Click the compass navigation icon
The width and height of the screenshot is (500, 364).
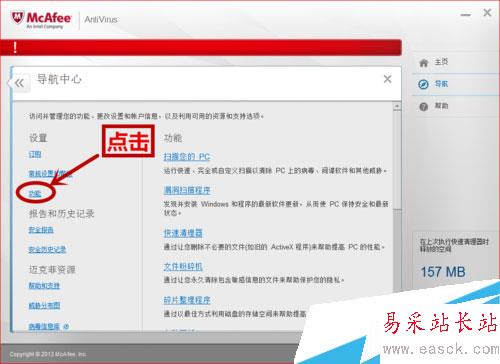(x=423, y=84)
